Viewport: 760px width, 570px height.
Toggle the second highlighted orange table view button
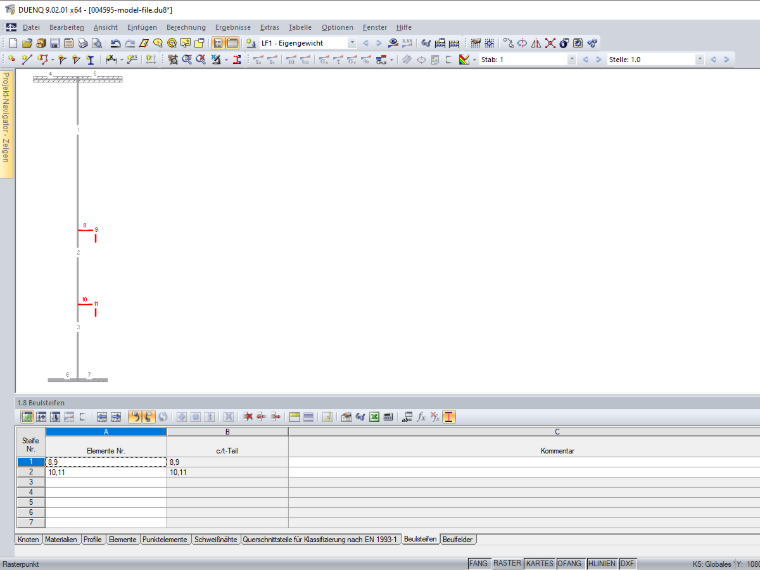click(x=233, y=43)
